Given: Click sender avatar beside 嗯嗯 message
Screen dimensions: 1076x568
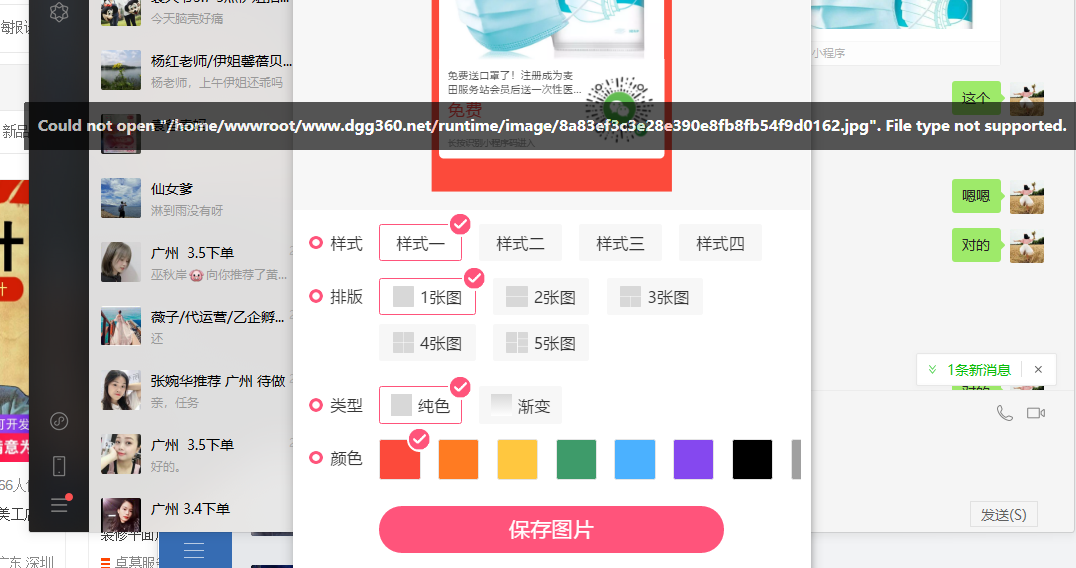Looking at the screenshot, I should 1027,197.
